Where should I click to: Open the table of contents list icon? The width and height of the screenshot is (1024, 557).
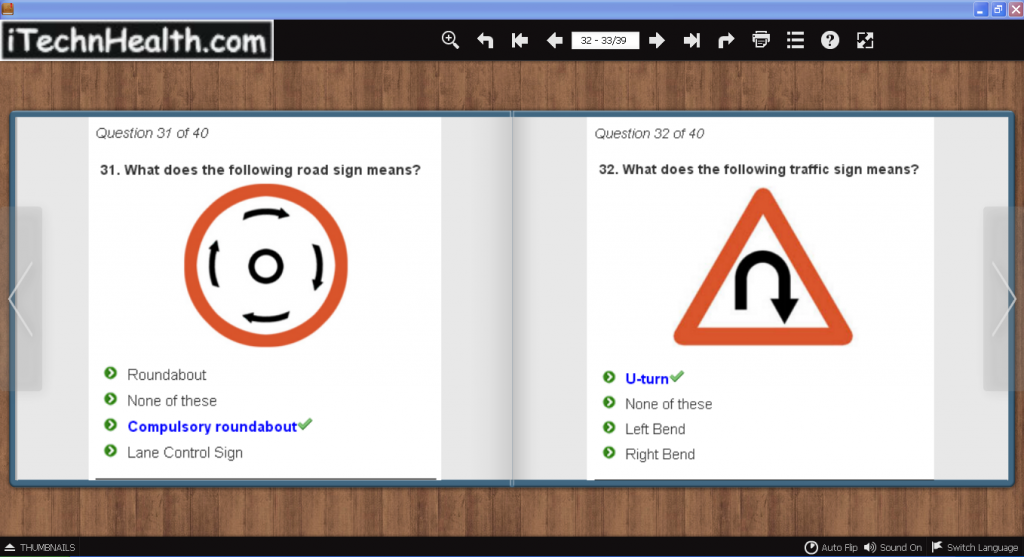coord(795,40)
